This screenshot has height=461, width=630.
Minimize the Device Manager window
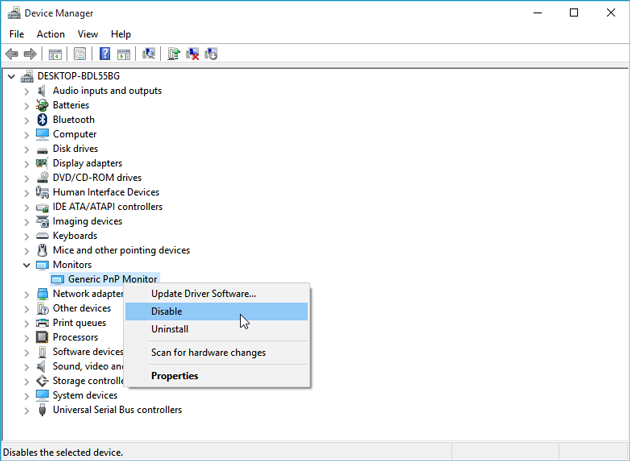(538, 13)
